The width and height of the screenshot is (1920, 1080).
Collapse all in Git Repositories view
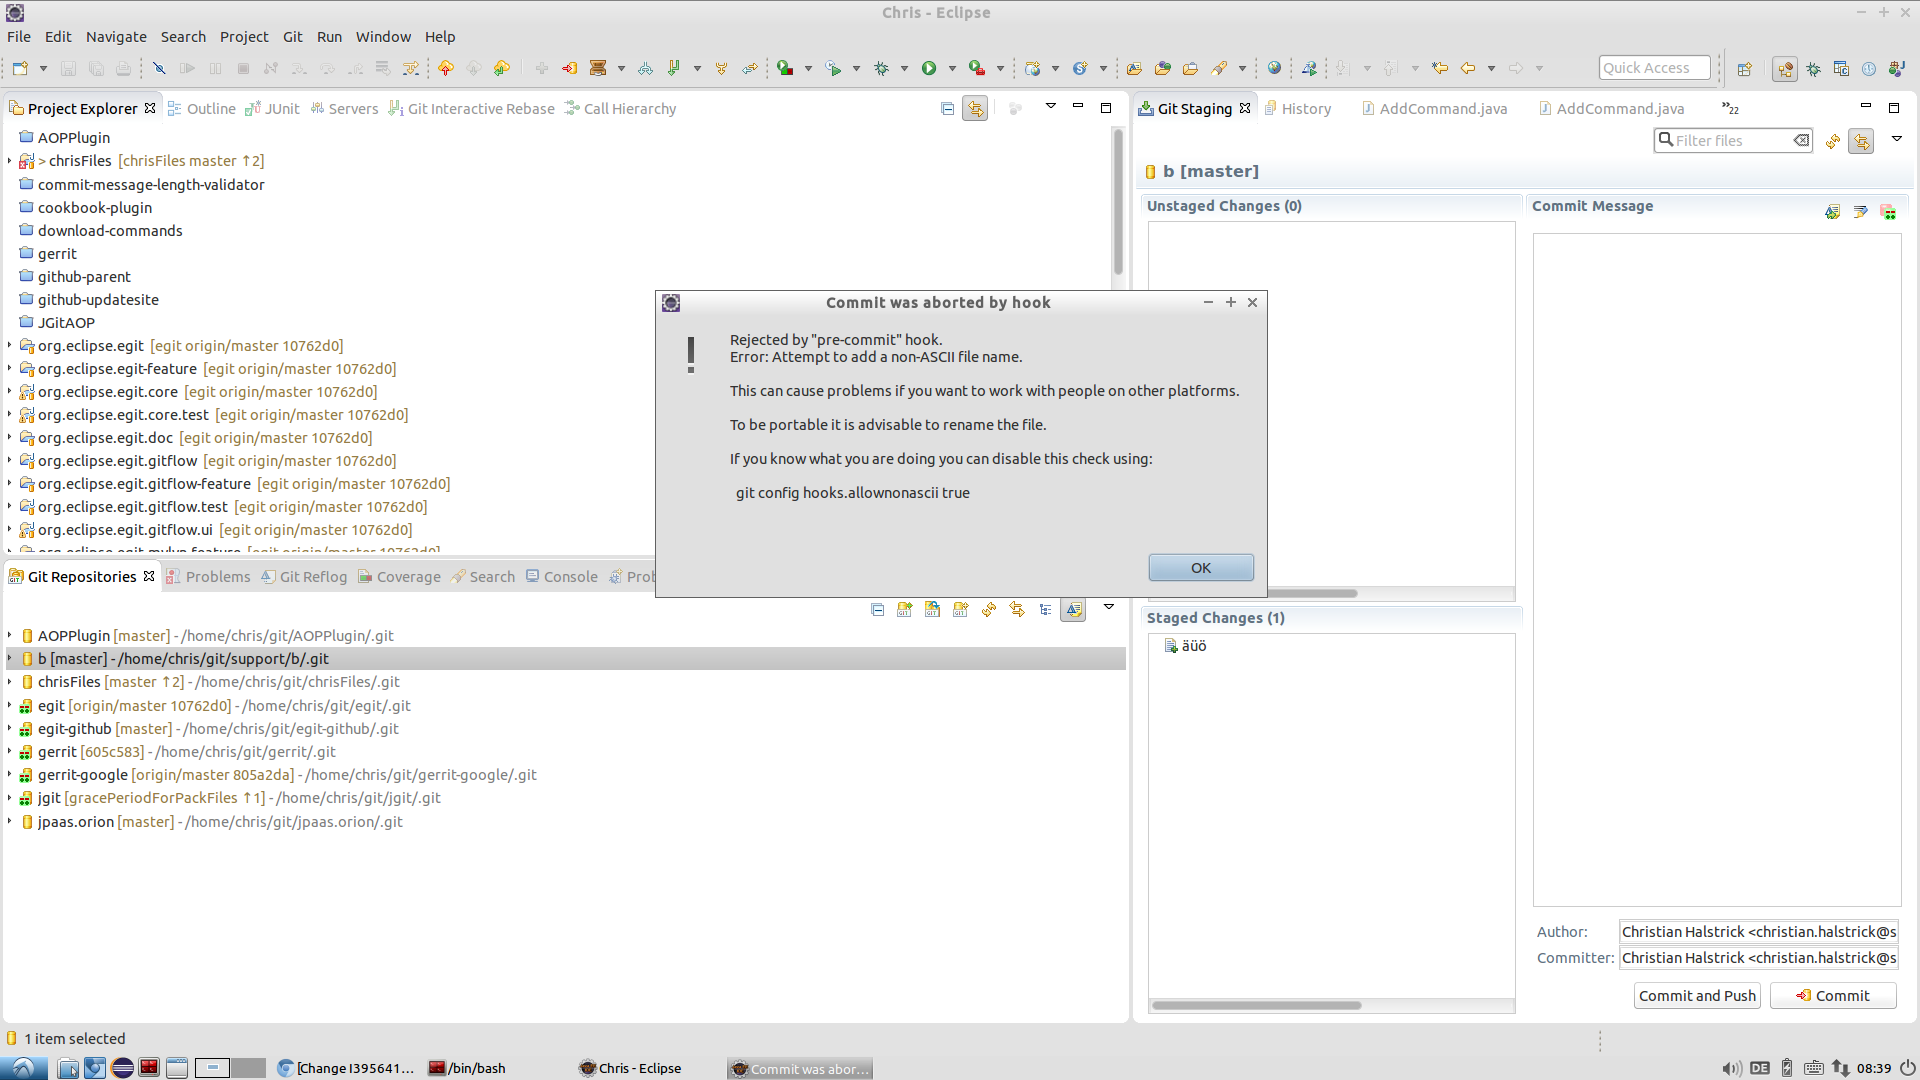877,609
